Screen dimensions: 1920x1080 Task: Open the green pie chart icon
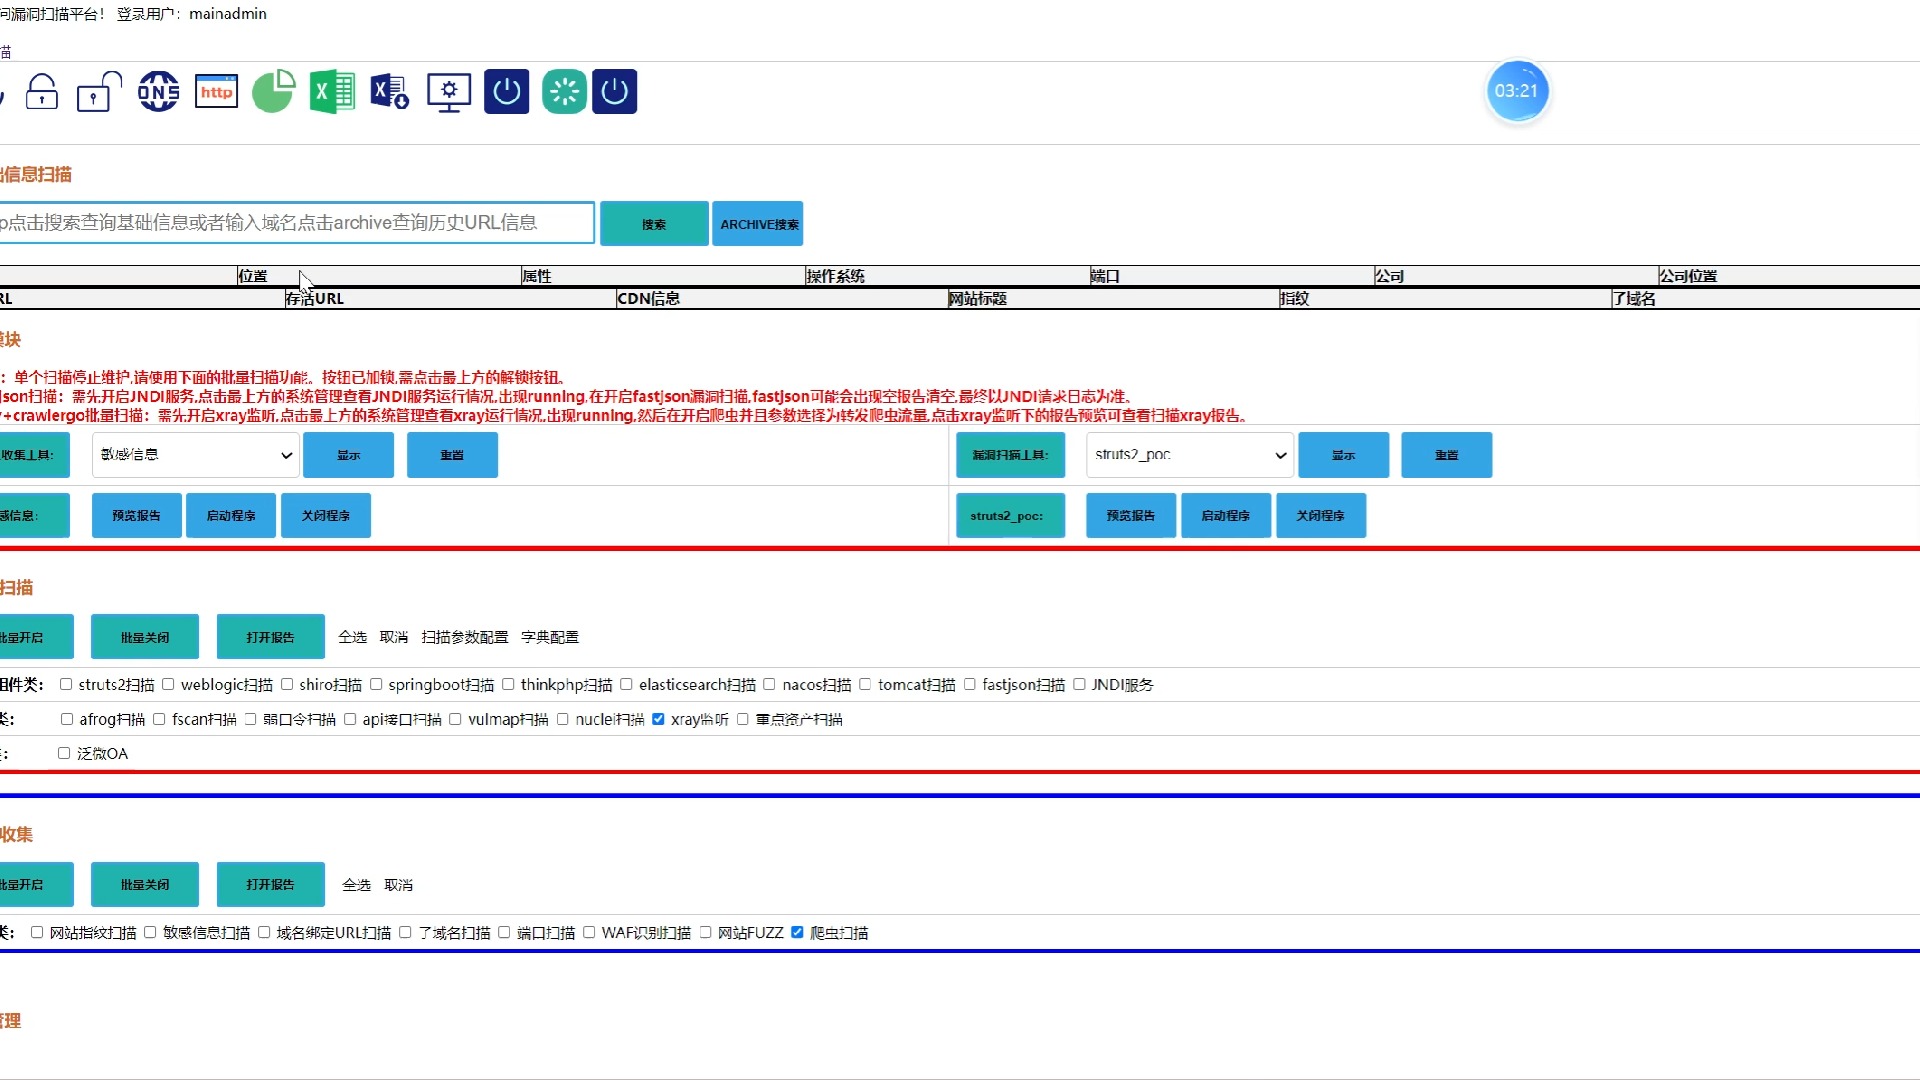click(273, 92)
